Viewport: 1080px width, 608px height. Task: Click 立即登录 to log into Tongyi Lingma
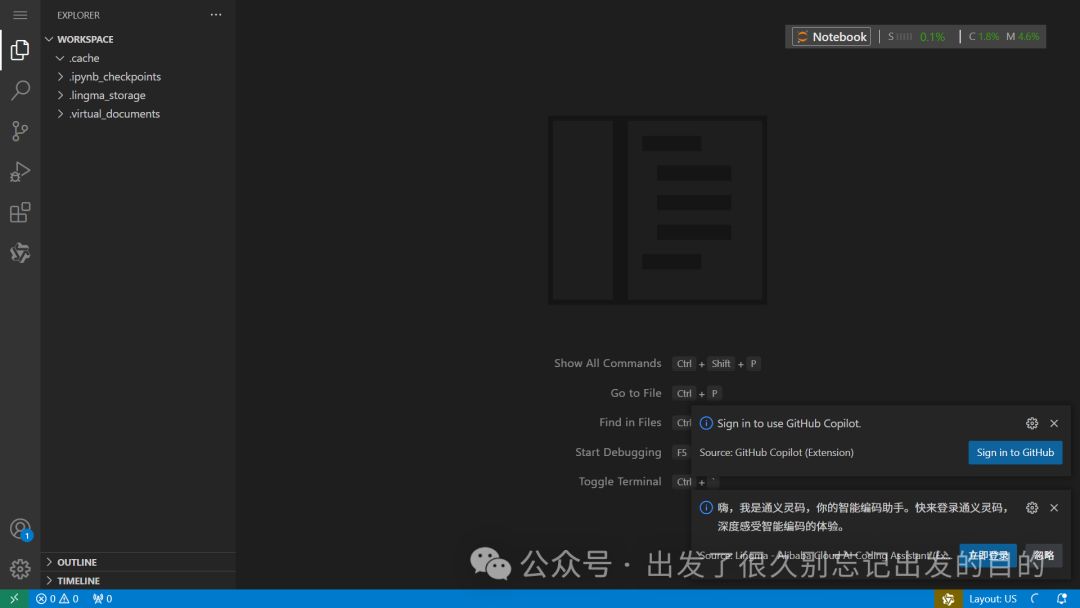click(987, 555)
